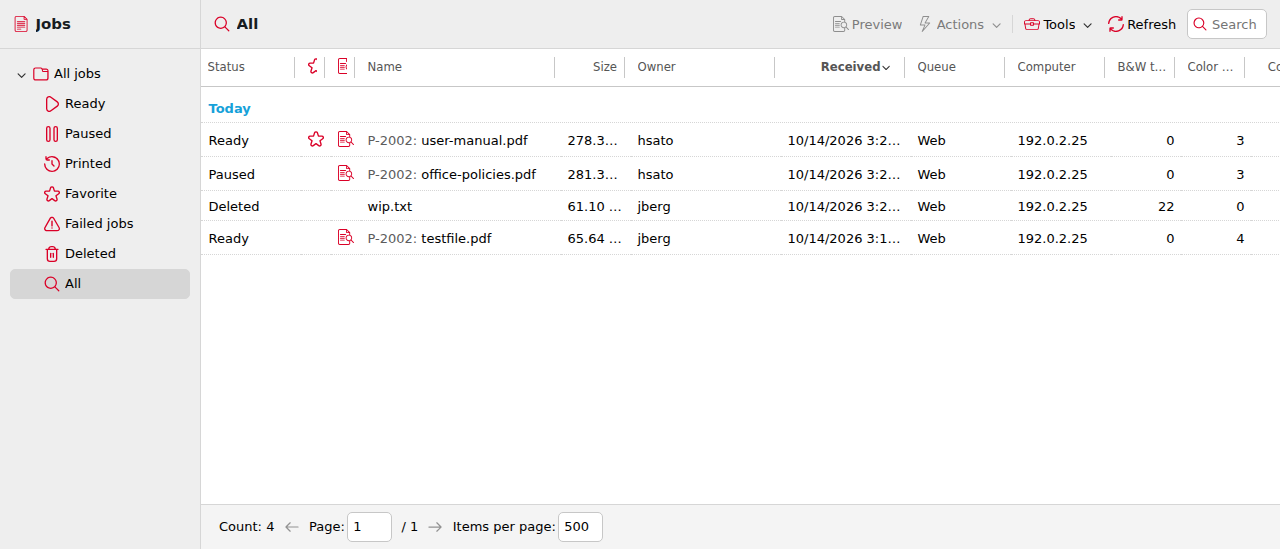The image size is (1280, 549).
Task: Sort by Computer column header
Action: 1047,67
